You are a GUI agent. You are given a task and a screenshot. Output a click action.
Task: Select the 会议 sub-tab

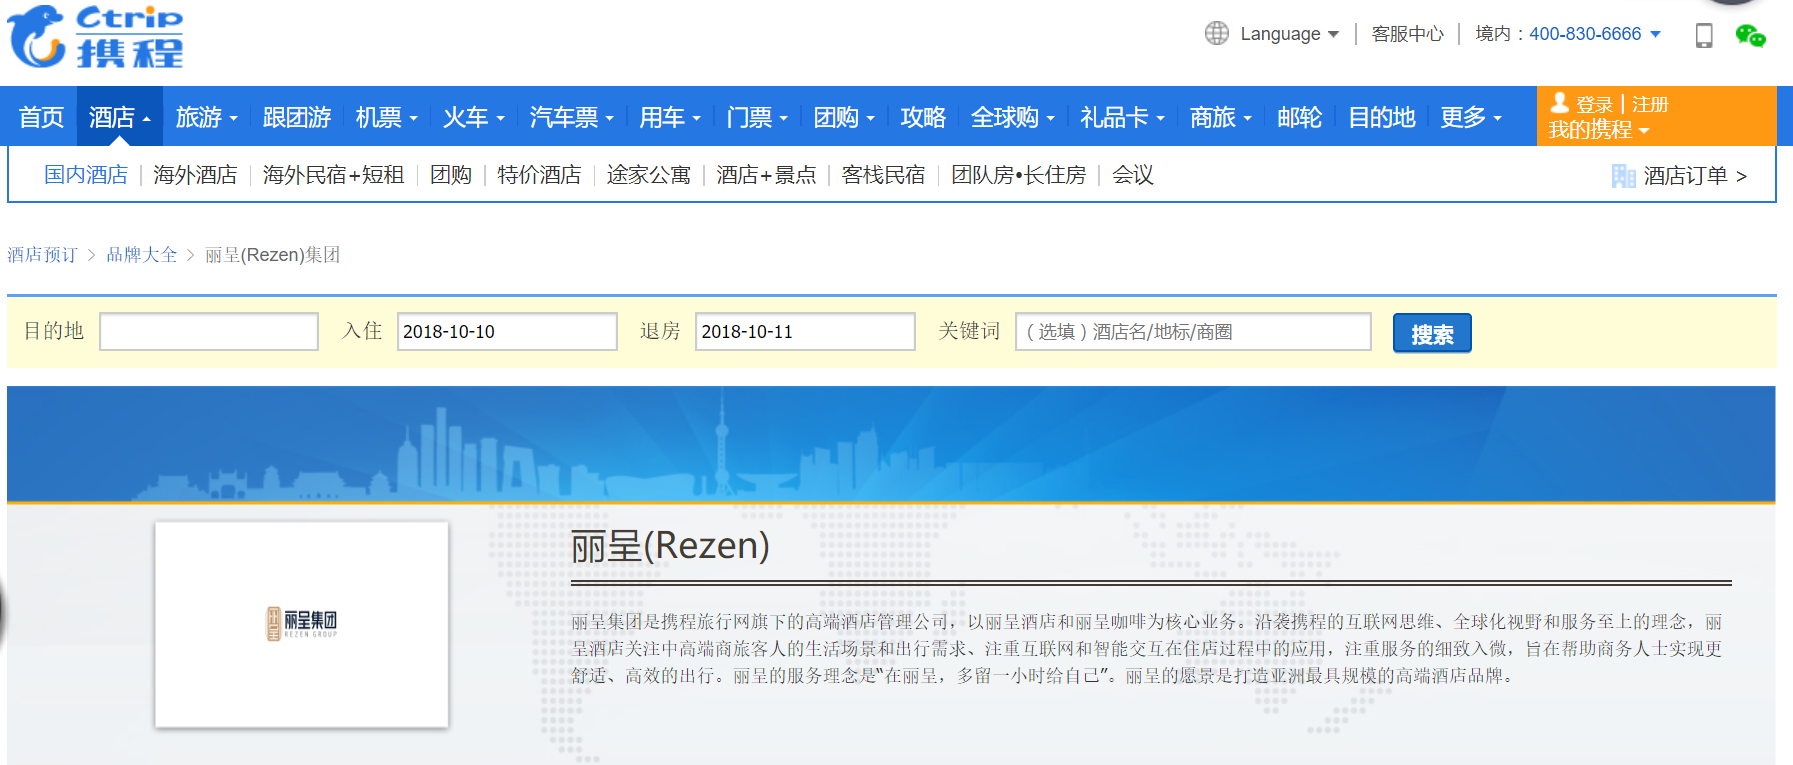click(x=1133, y=175)
